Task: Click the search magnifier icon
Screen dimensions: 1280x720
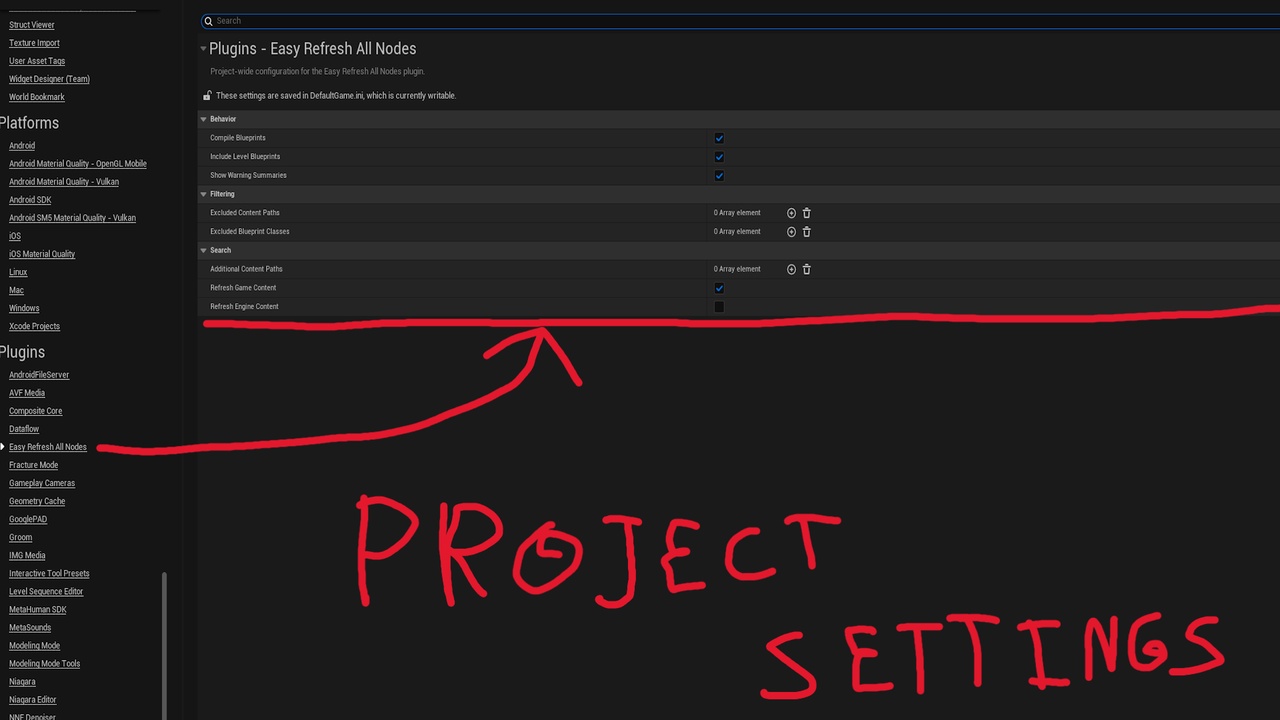Action: tap(208, 21)
